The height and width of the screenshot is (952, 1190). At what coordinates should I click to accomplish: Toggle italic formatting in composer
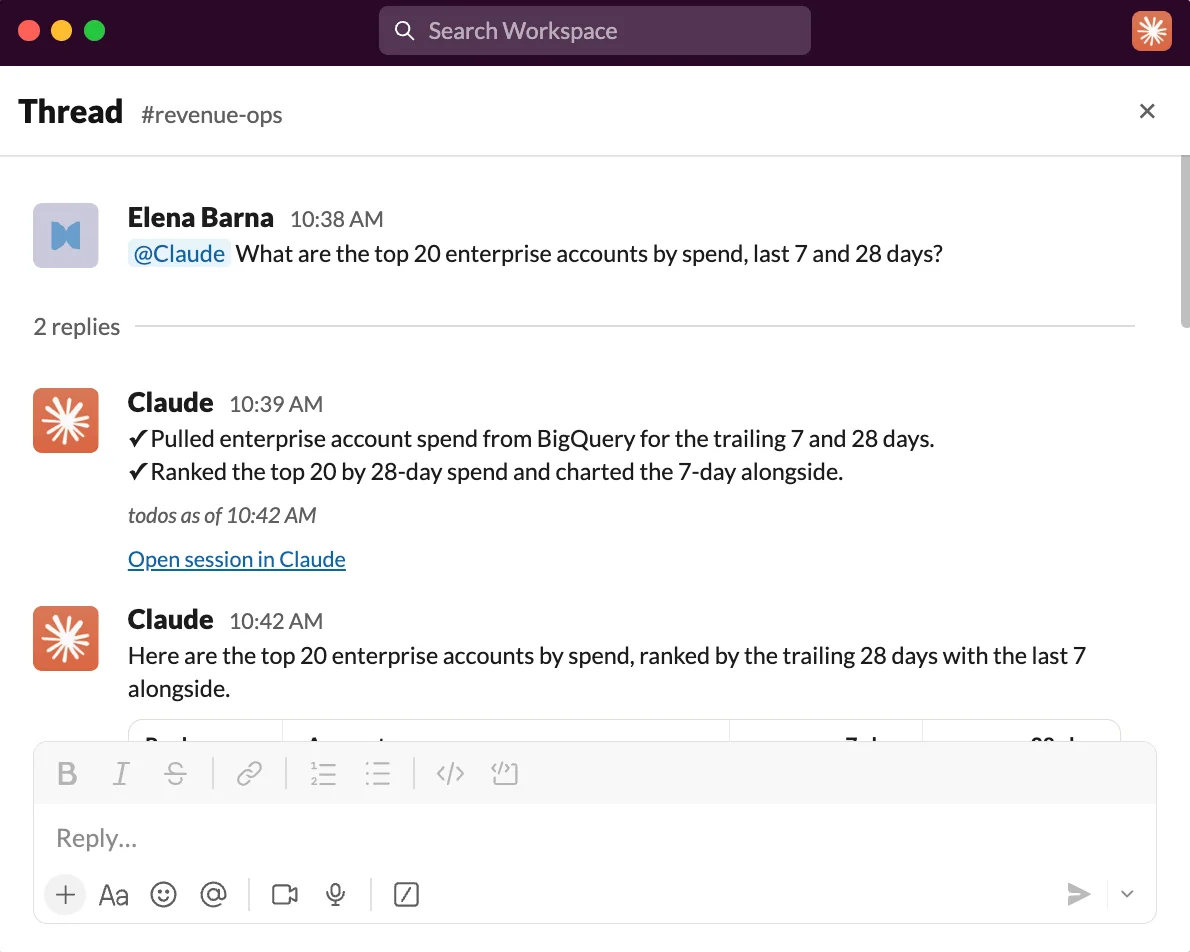click(121, 774)
